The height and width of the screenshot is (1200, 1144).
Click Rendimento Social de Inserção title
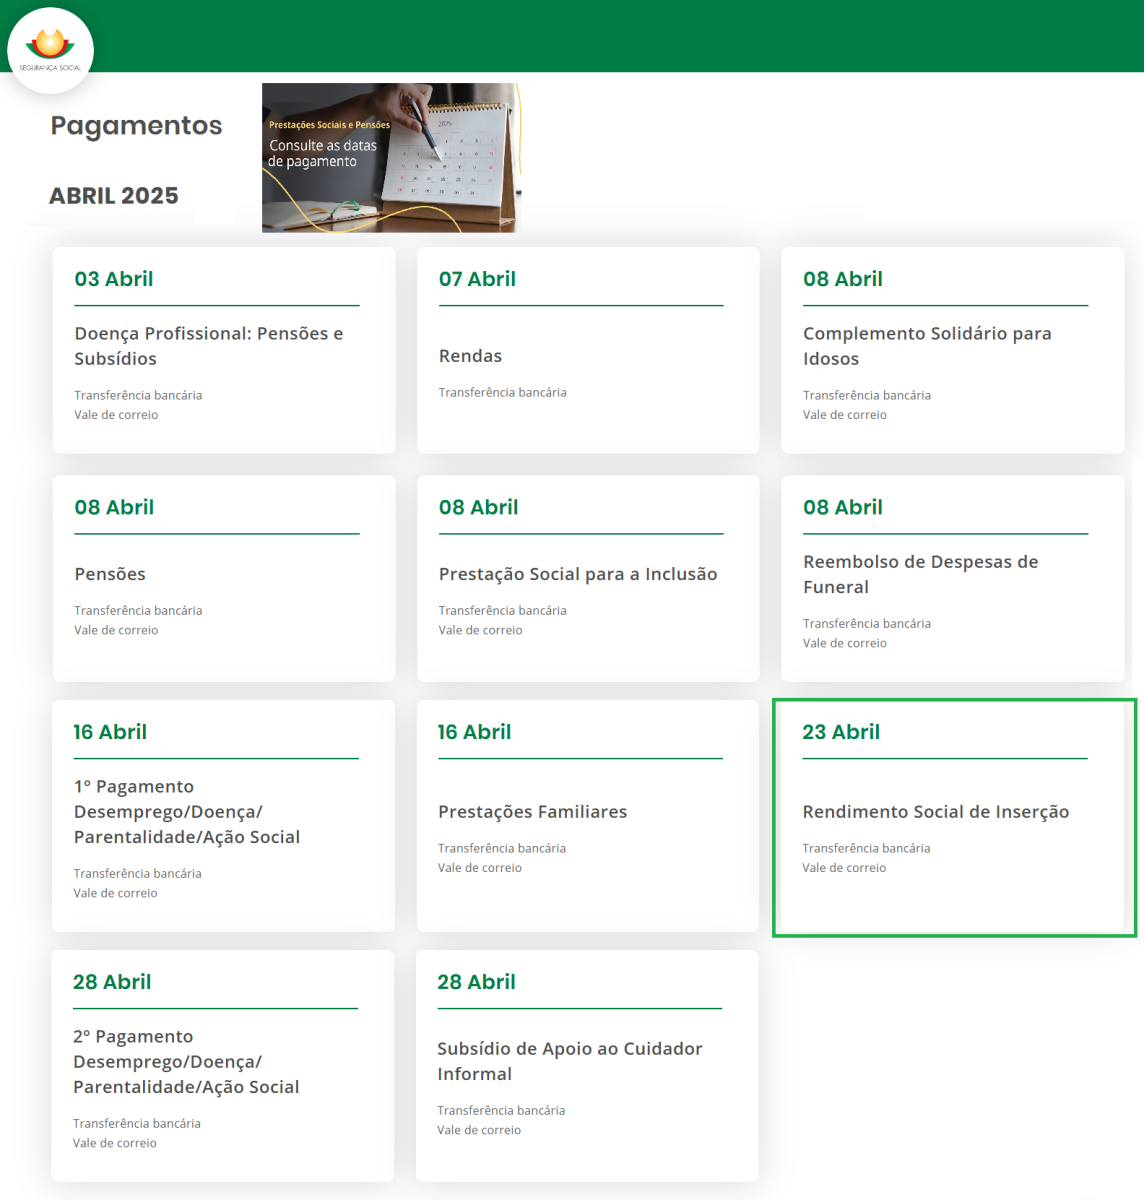tap(935, 812)
